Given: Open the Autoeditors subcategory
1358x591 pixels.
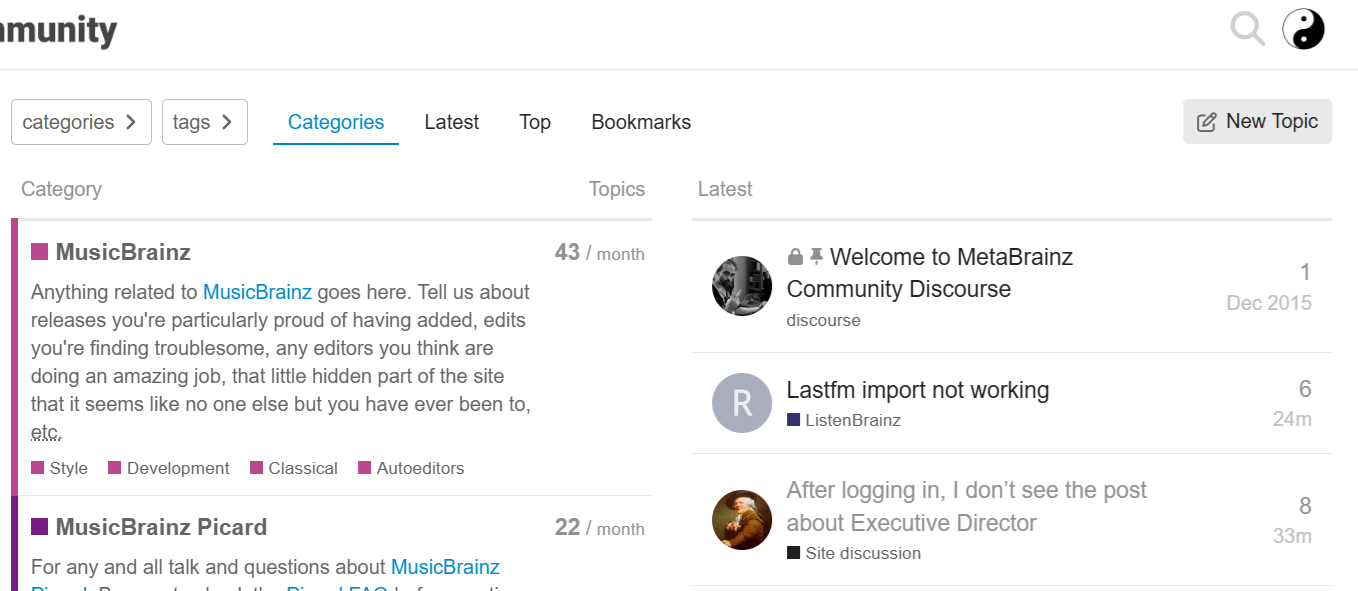Looking at the screenshot, I should click(420, 468).
